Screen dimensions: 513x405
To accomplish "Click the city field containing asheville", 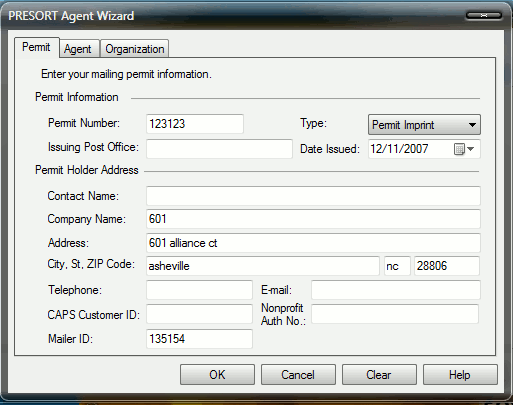I will pyautogui.click(x=262, y=266).
